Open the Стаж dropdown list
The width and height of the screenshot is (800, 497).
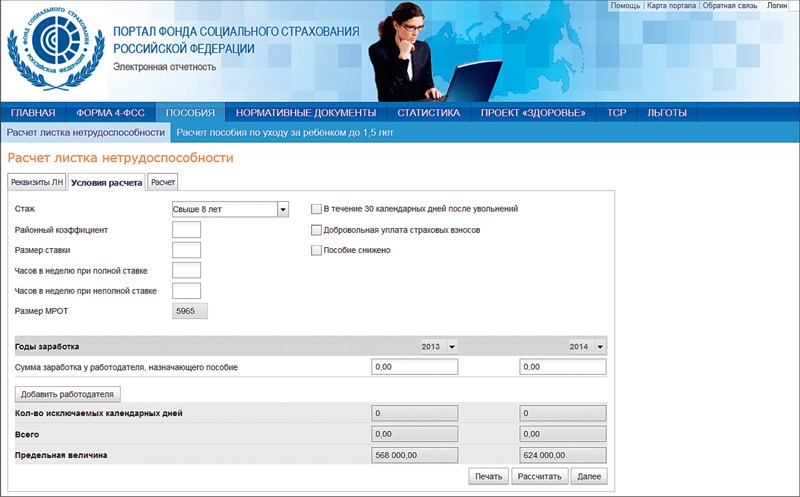283,209
